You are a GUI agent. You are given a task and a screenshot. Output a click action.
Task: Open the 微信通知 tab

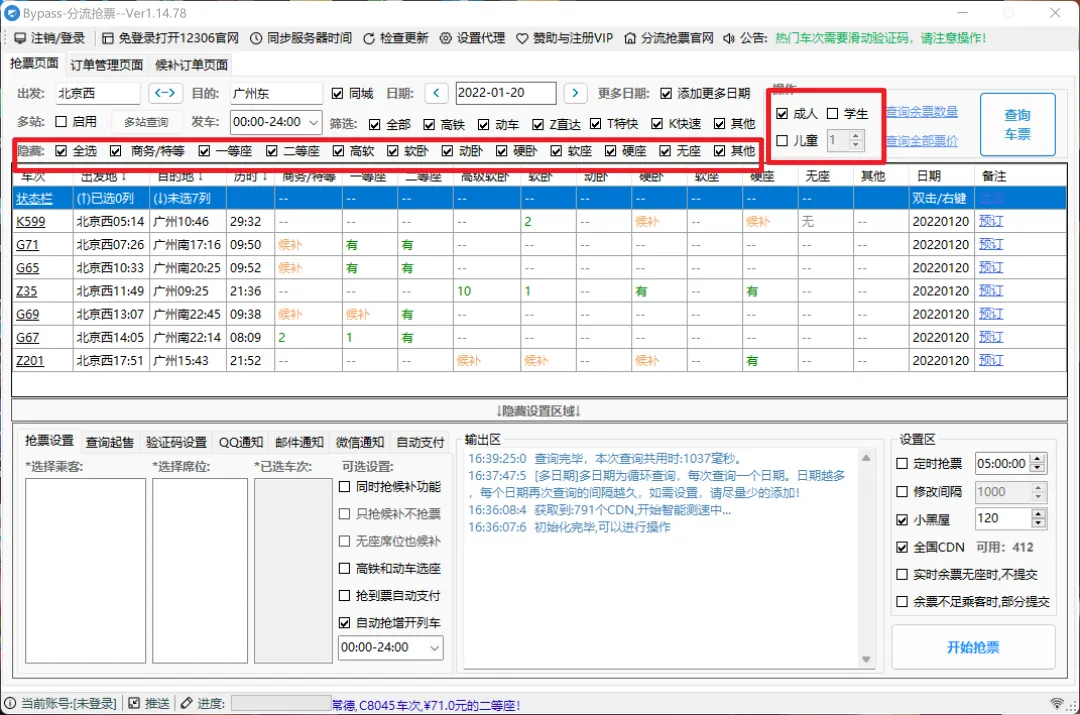(x=360, y=442)
